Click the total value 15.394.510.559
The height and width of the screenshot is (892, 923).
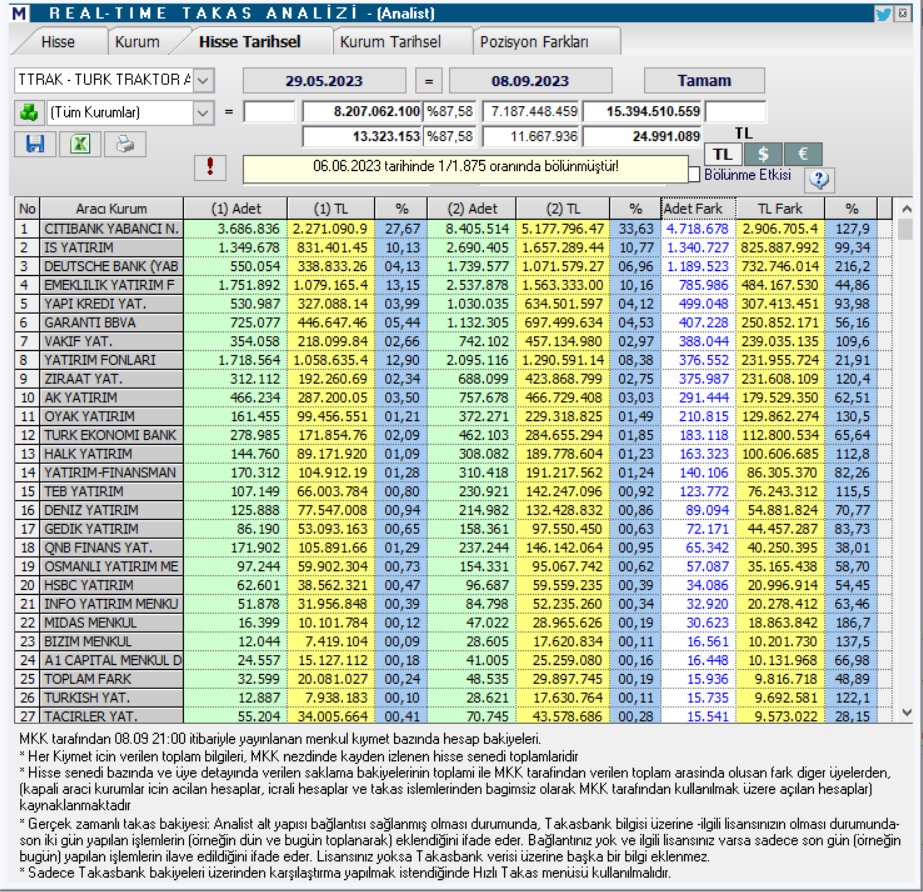click(643, 111)
